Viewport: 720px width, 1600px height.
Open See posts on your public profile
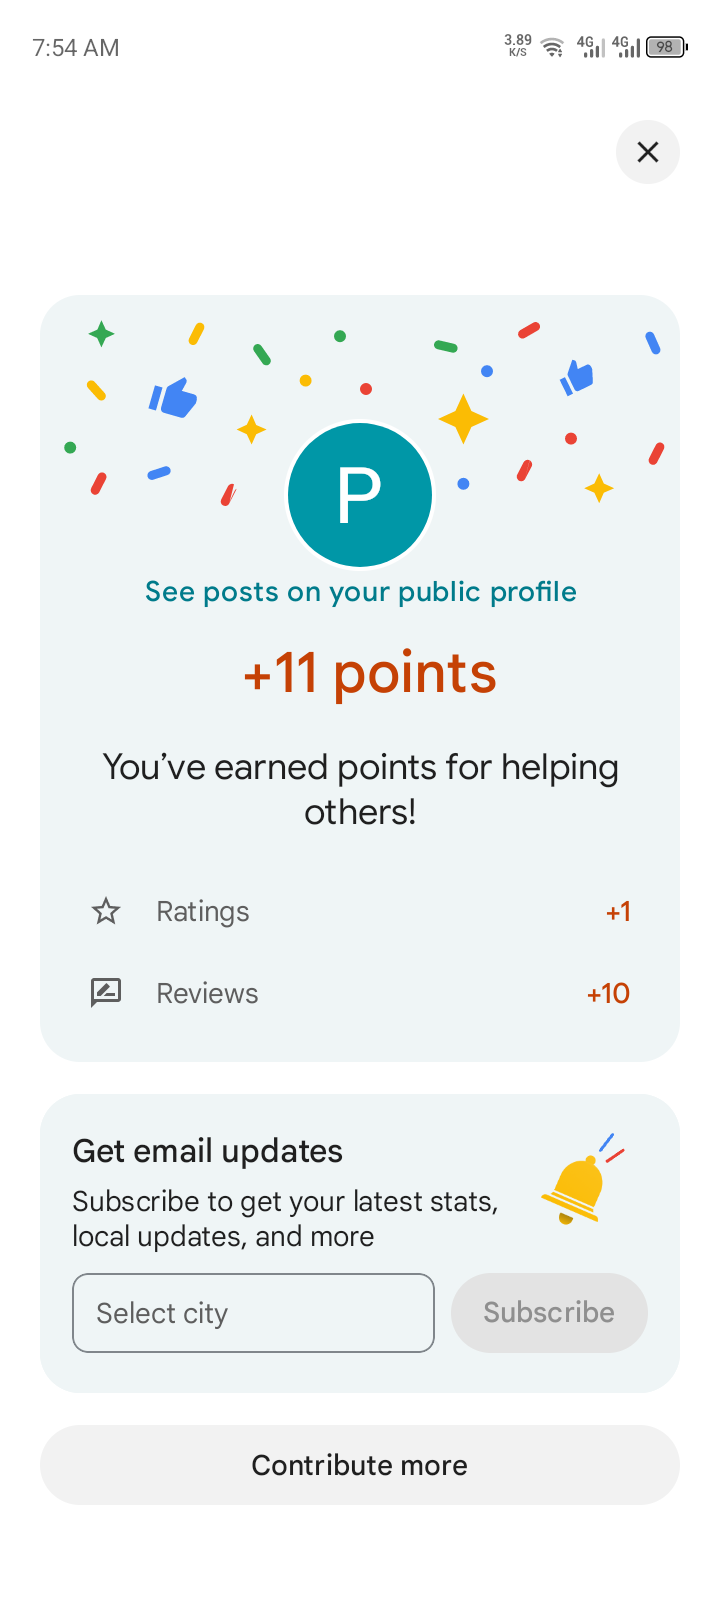tap(360, 592)
